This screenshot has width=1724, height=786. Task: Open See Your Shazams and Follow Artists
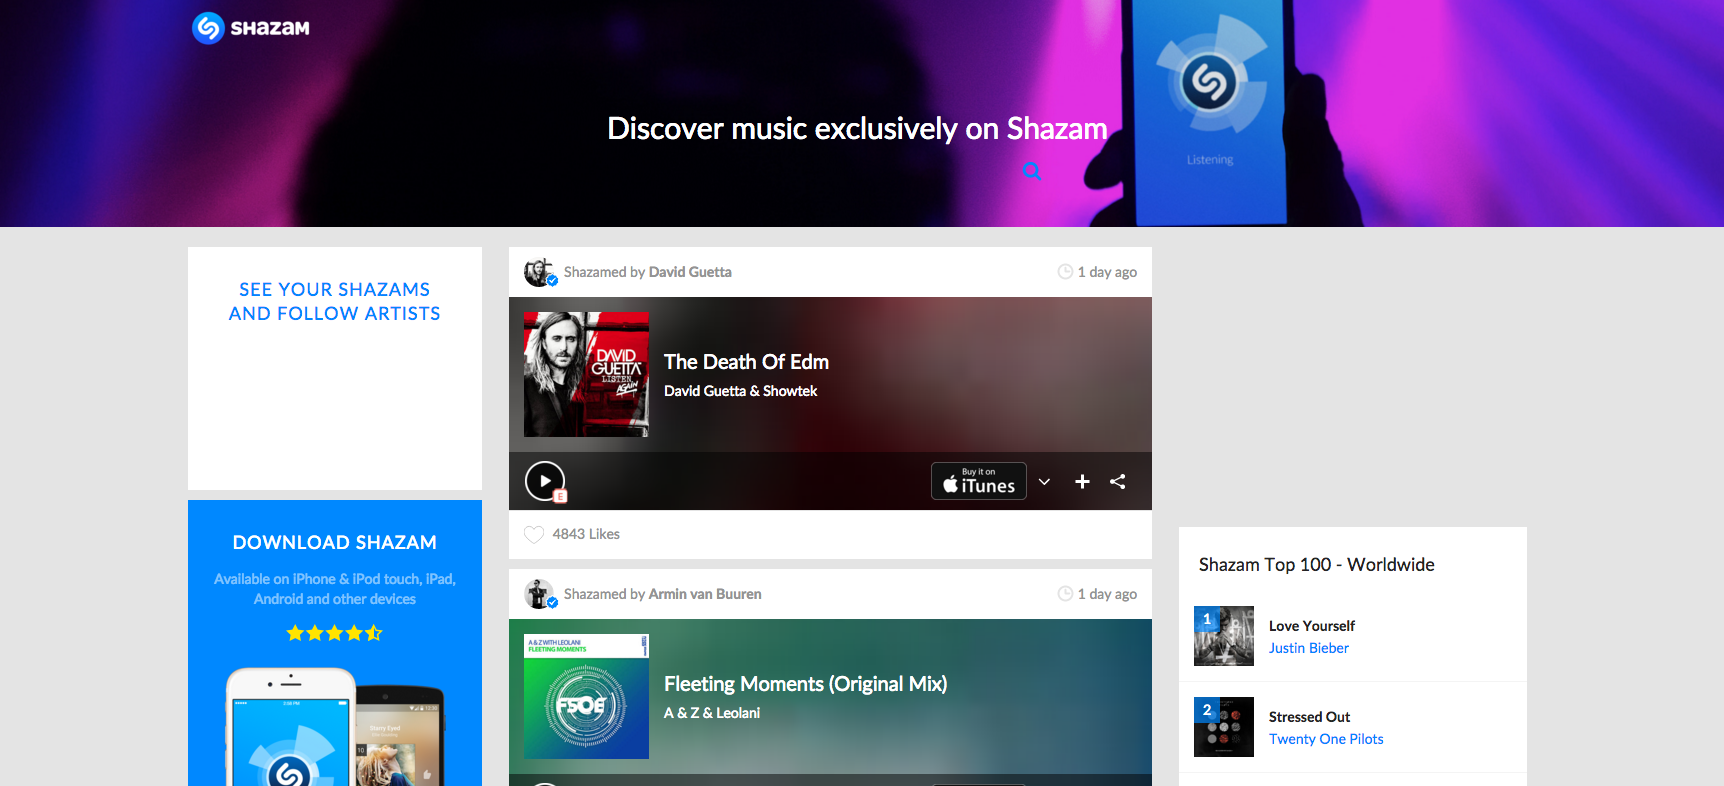pos(334,301)
